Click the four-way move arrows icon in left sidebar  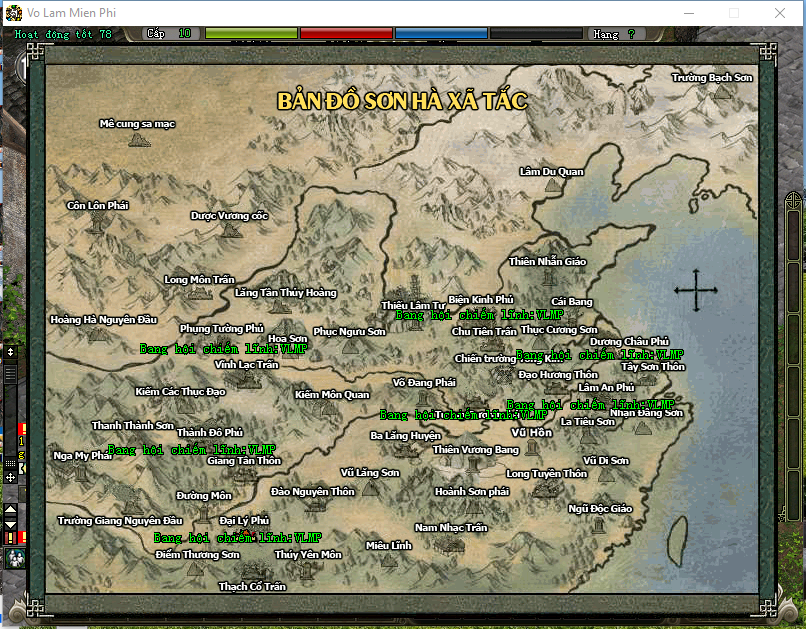11,478
